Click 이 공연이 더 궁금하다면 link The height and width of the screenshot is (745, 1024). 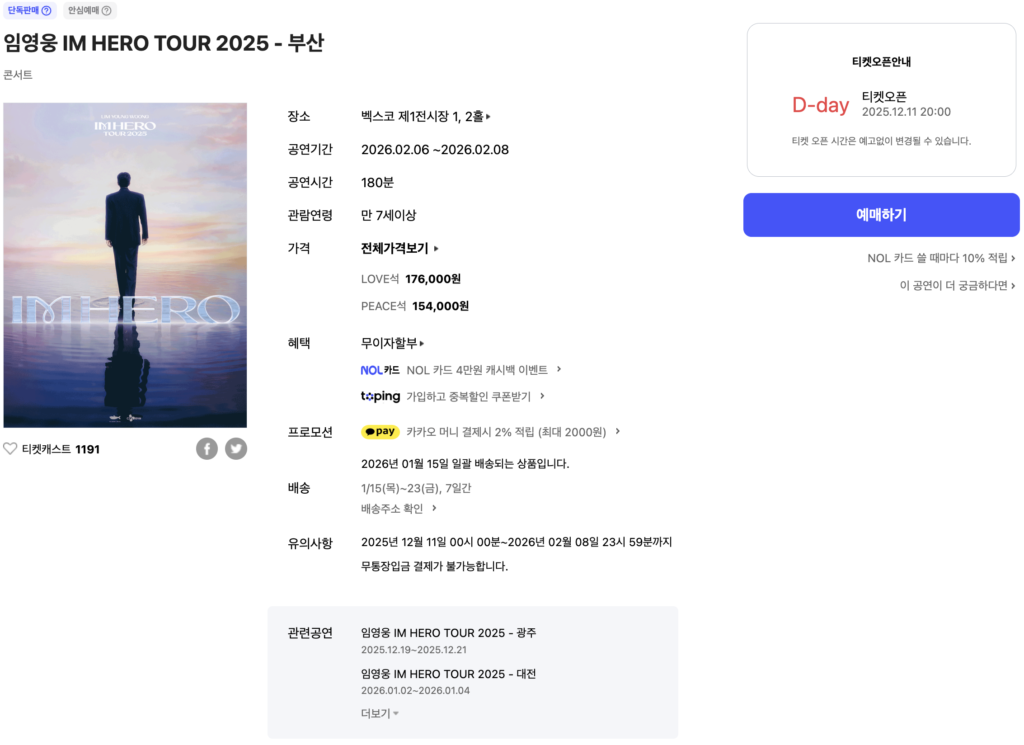click(957, 285)
